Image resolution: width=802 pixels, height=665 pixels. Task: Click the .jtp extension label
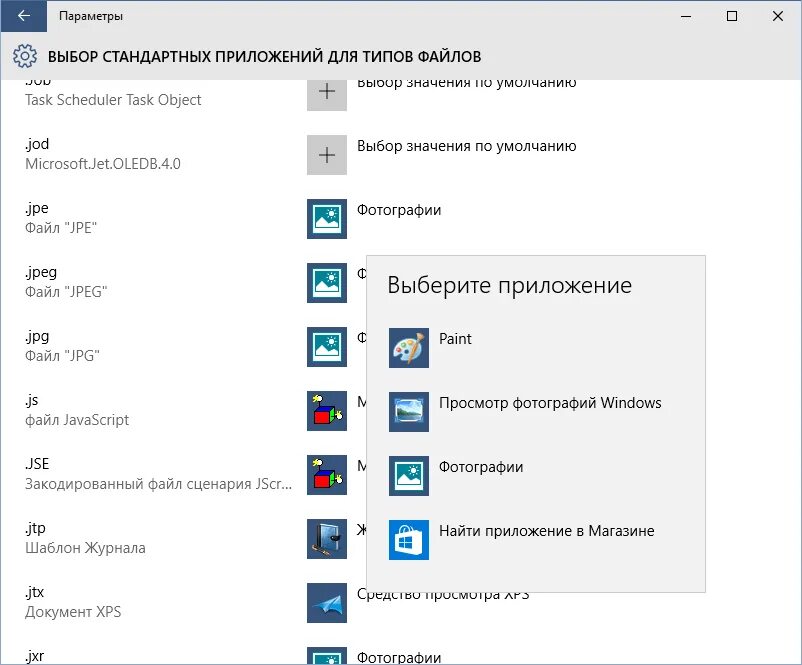[x=35, y=528]
